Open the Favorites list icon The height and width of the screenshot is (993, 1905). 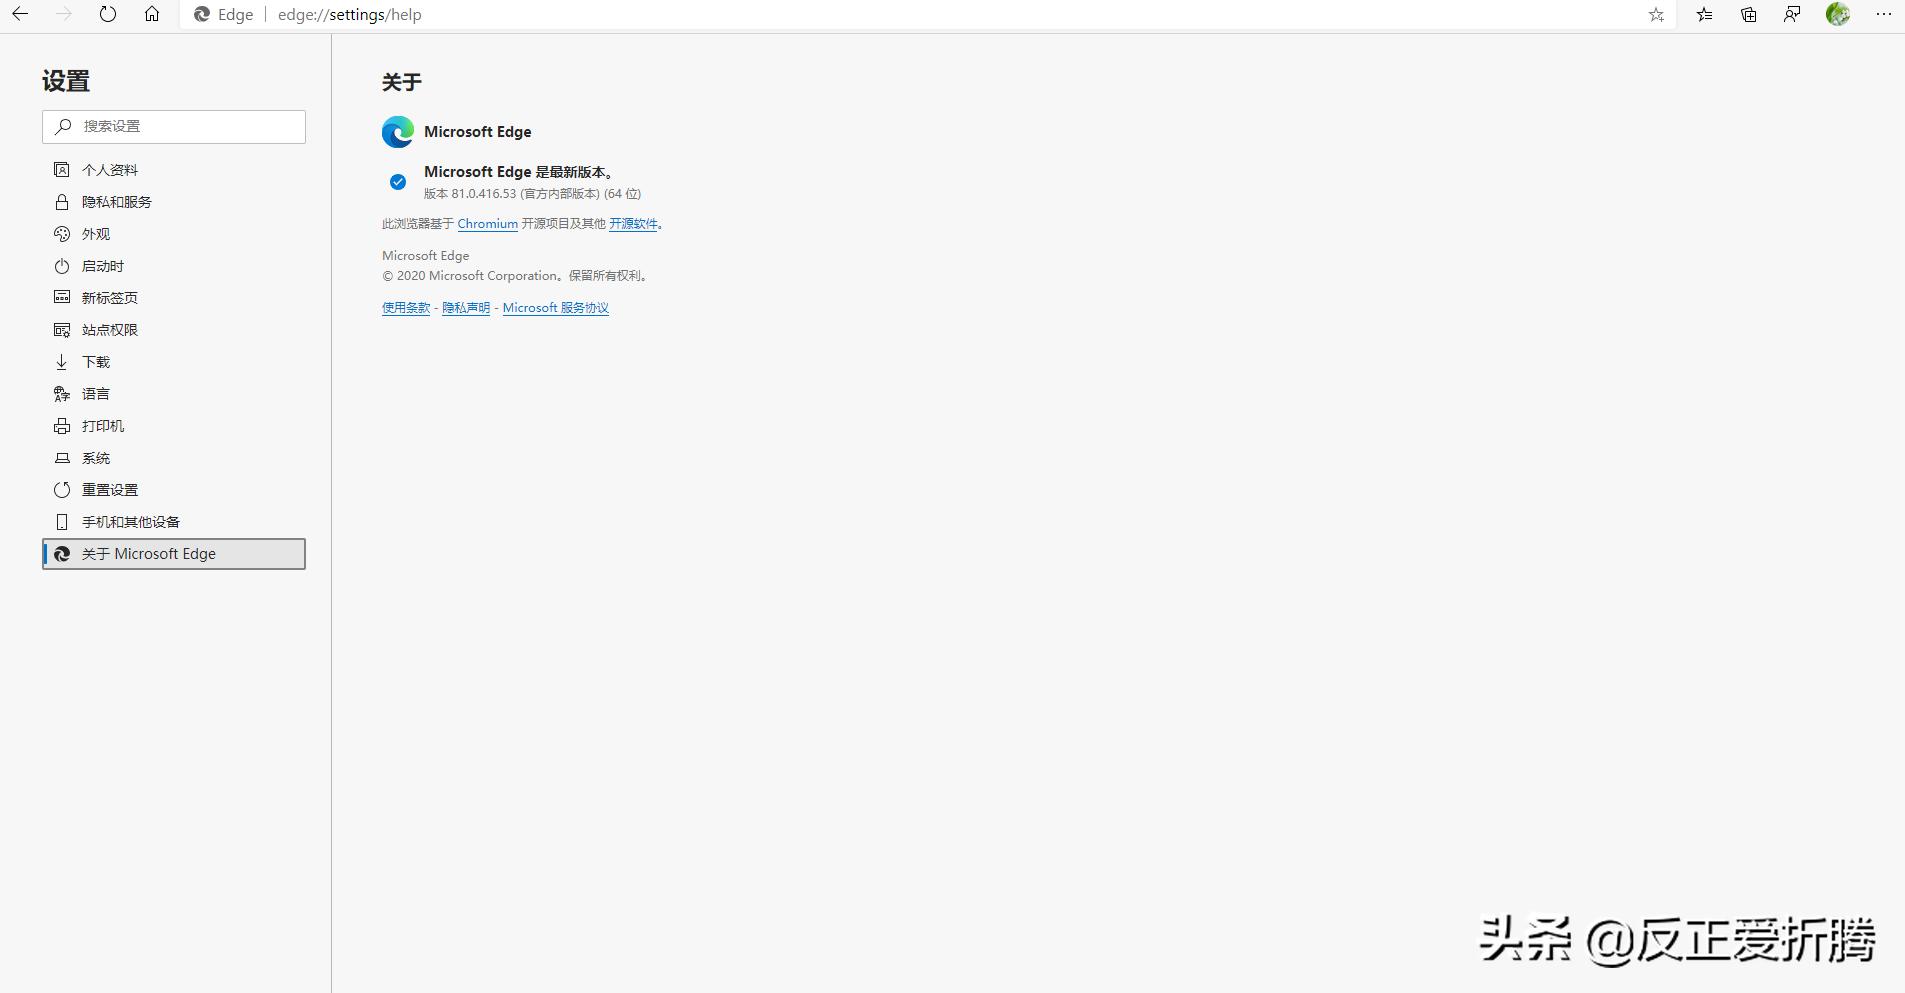(1705, 15)
